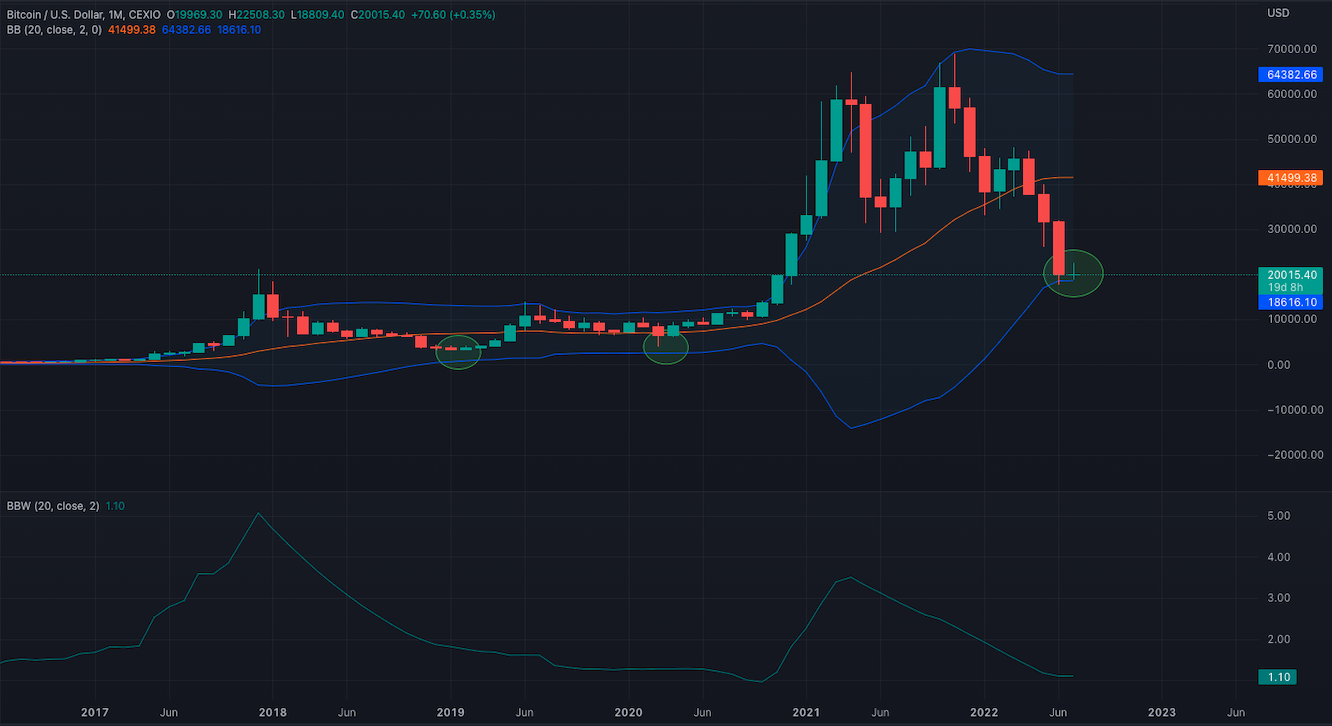Click the orange 41499.38 price-axis tag
Viewport: 1332px width, 726px height.
click(1291, 178)
